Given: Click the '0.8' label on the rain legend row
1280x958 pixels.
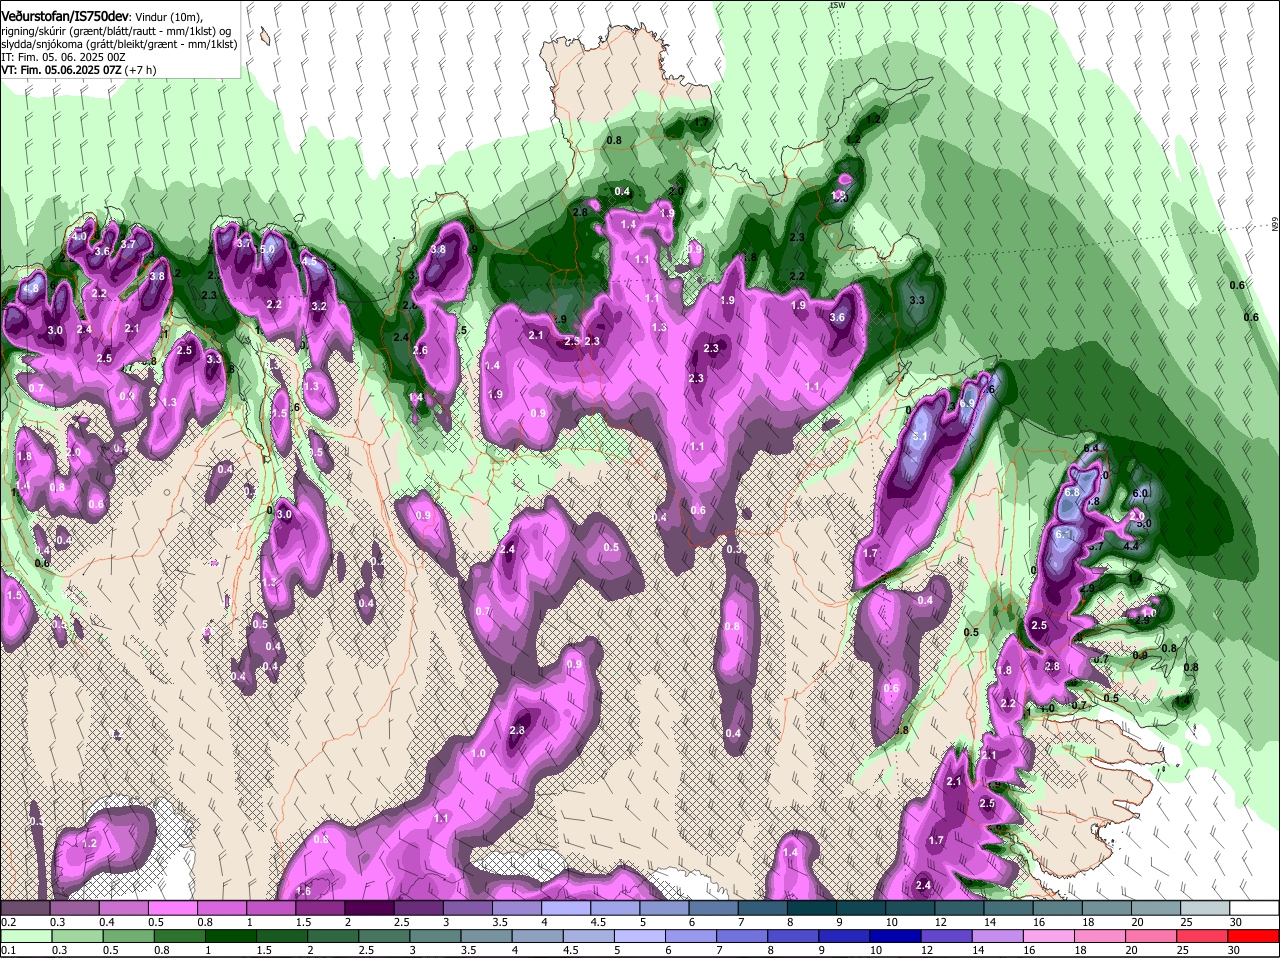Looking at the screenshot, I should (x=162, y=951).
